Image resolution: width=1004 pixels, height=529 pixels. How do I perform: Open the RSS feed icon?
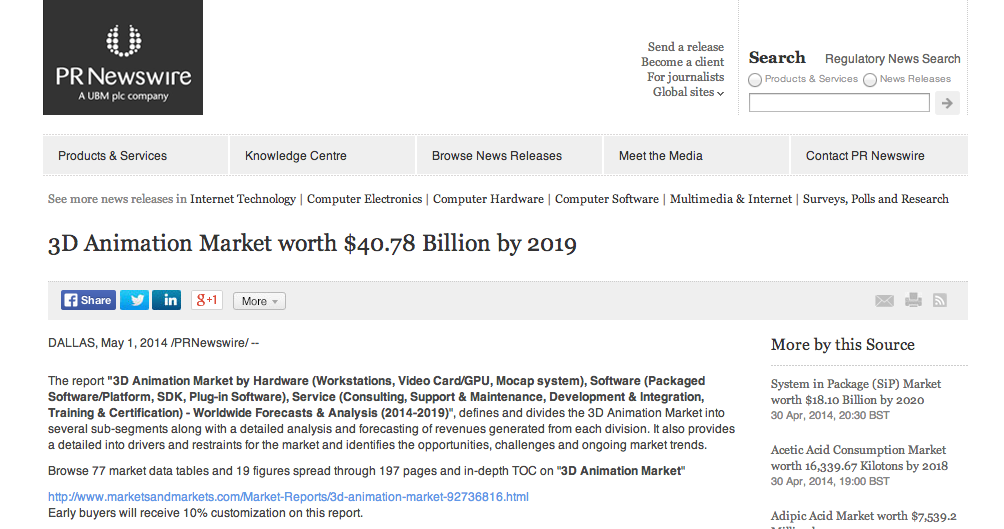pos(939,300)
